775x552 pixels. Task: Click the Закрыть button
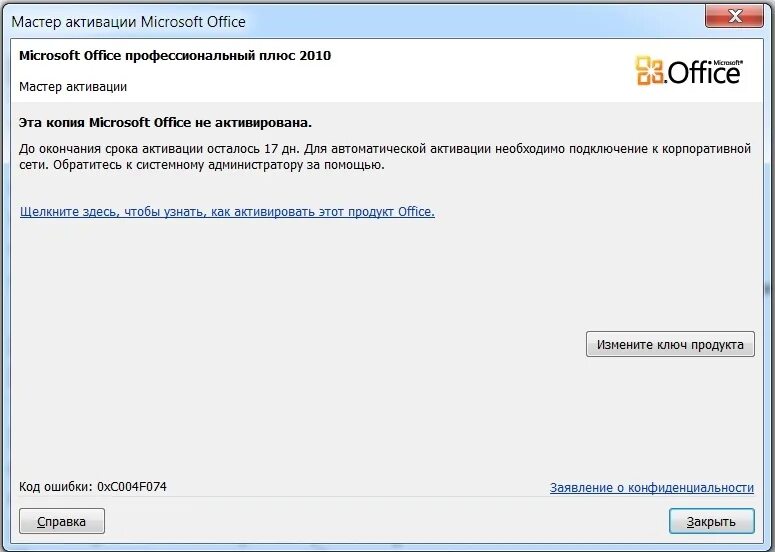coord(711,521)
